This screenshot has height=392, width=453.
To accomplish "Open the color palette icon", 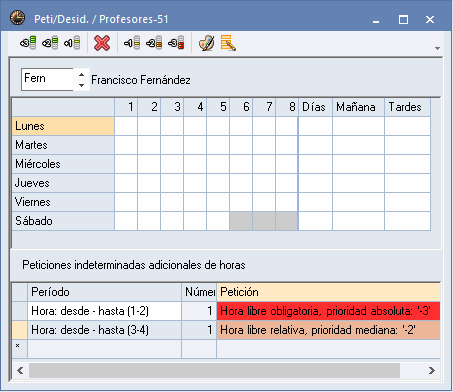I will (x=207, y=43).
